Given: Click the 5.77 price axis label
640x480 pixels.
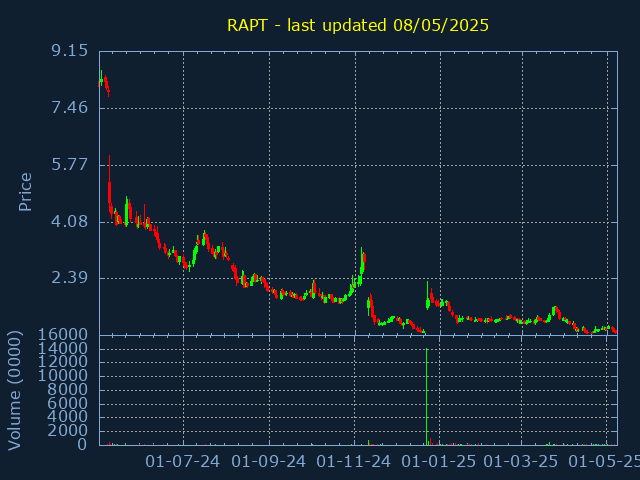Looking at the screenshot, I should point(69,164).
